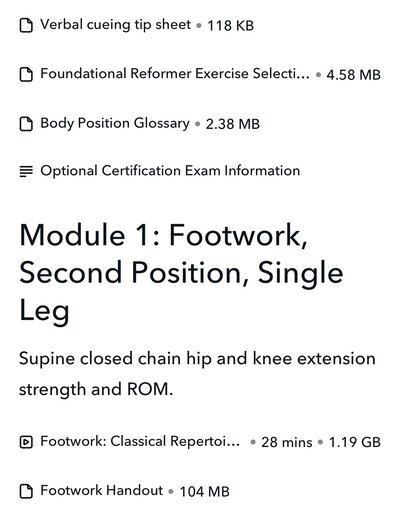Click the 1.19 GB video size label

[x=355, y=442]
